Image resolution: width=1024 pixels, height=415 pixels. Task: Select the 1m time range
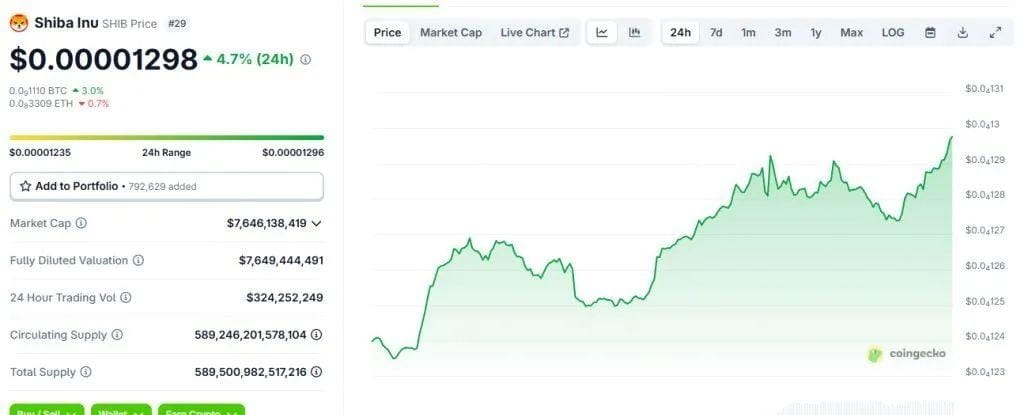pos(748,33)
